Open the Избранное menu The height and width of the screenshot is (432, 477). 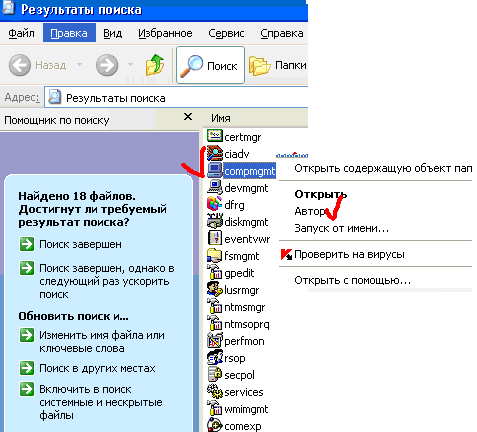[x=165, y=33]
